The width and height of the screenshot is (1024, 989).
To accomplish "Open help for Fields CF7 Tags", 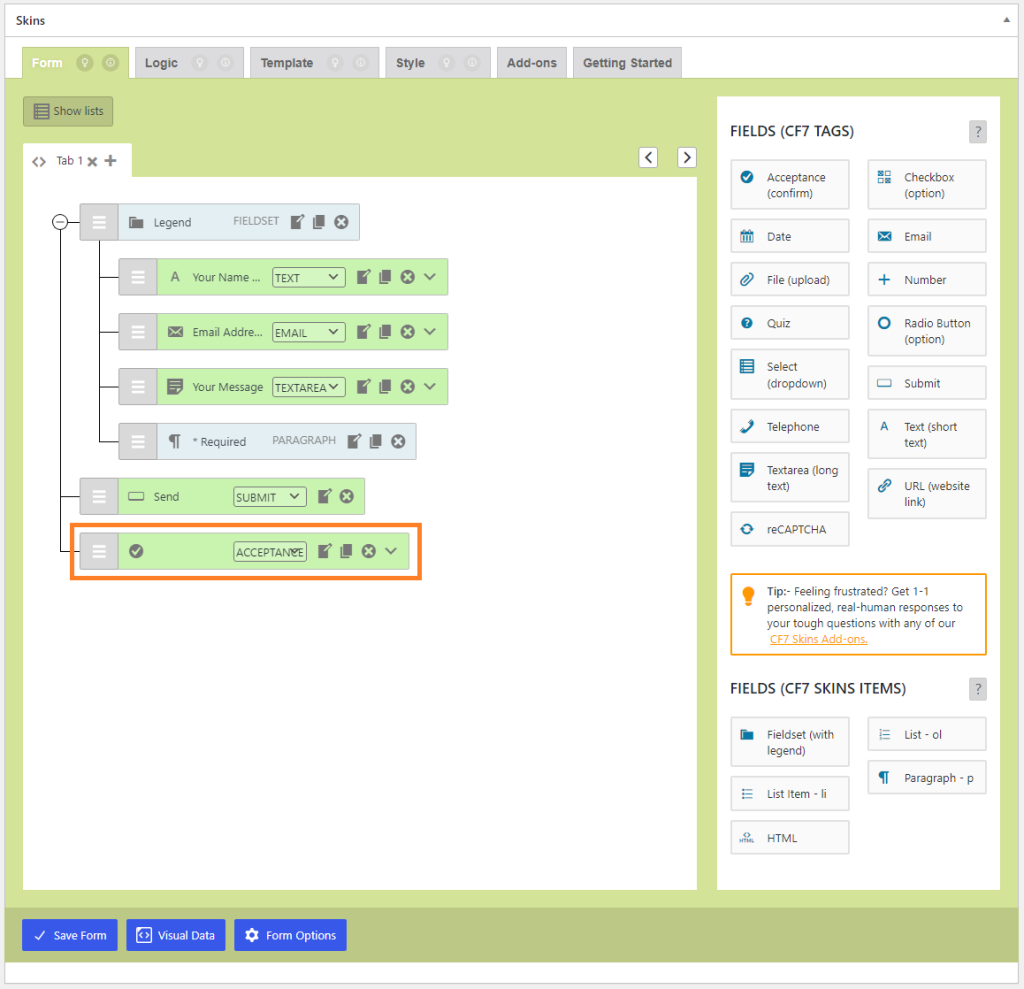I will (977, 132).
